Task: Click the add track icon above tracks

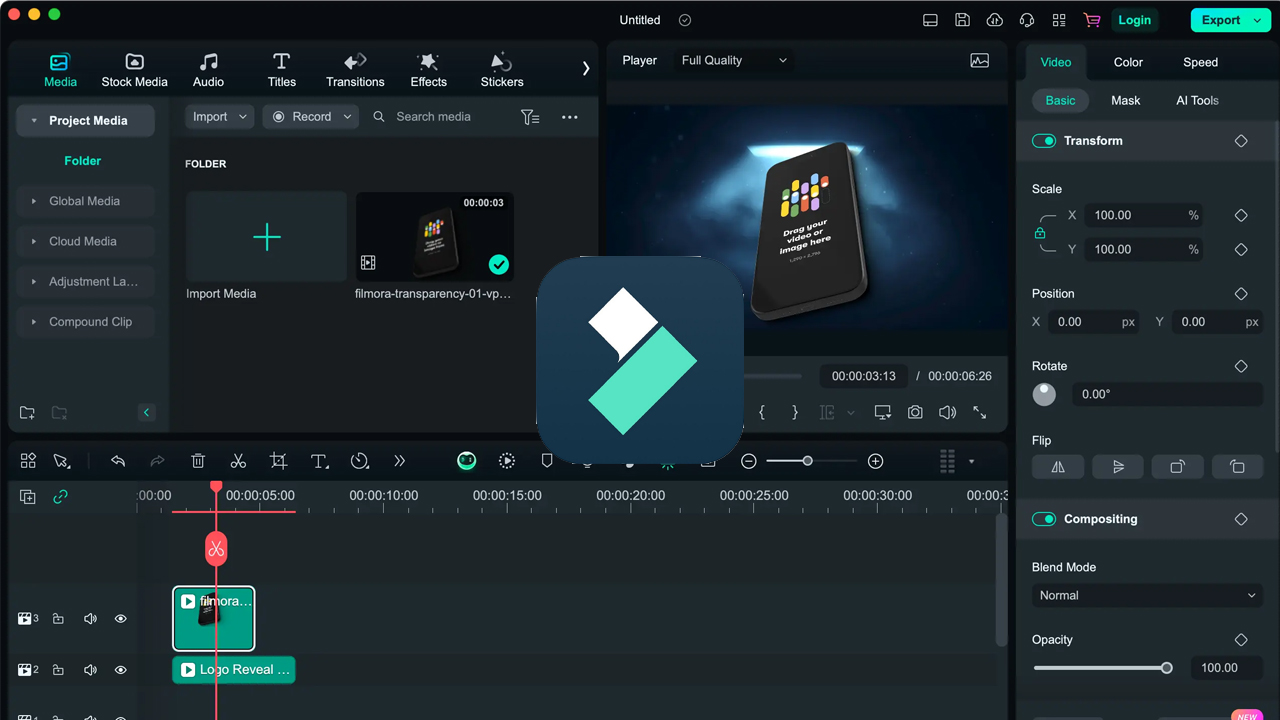Action: coord(28,497)
